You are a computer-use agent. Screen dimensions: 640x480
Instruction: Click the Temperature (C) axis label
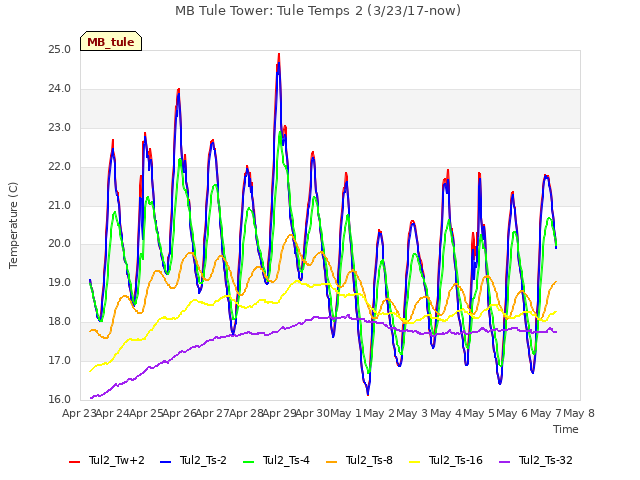point(13,225)
